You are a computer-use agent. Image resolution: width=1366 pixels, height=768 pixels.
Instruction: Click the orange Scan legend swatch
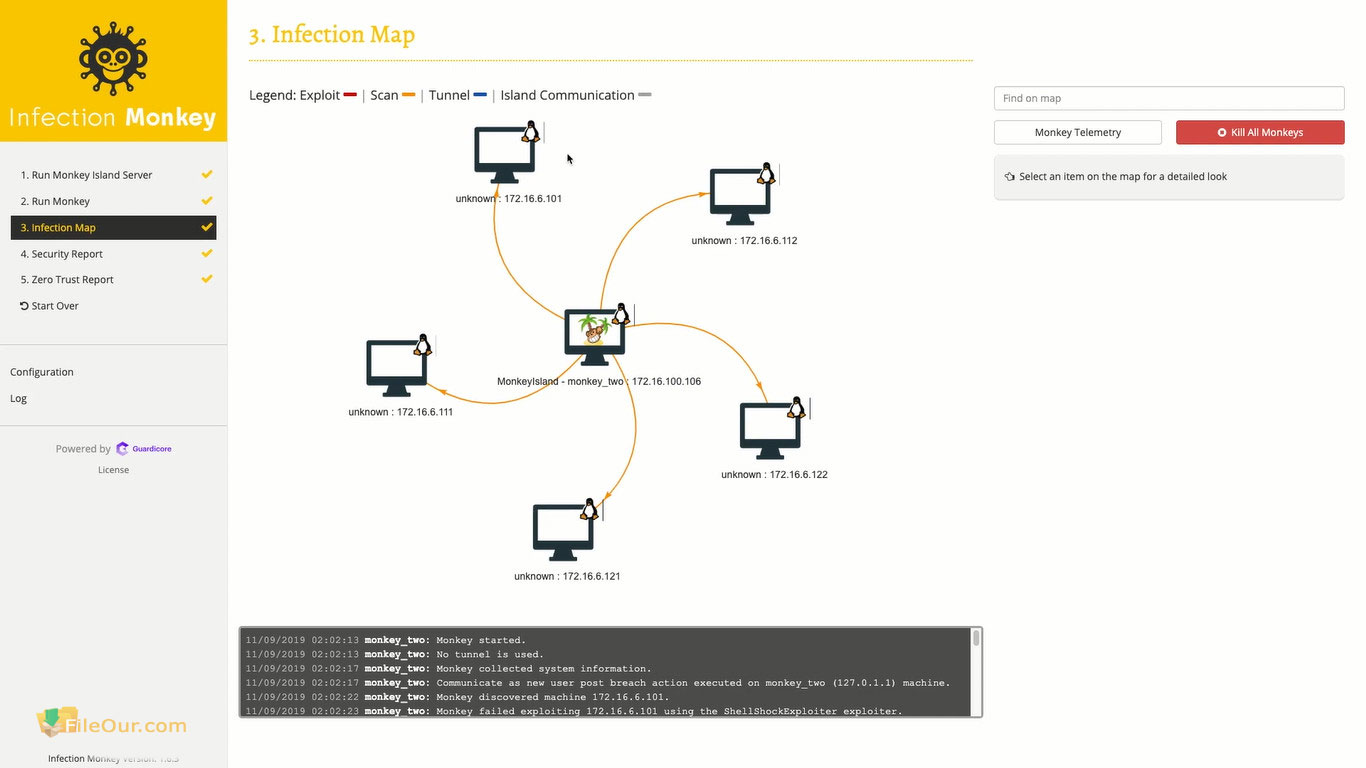(x=408, y=95)
